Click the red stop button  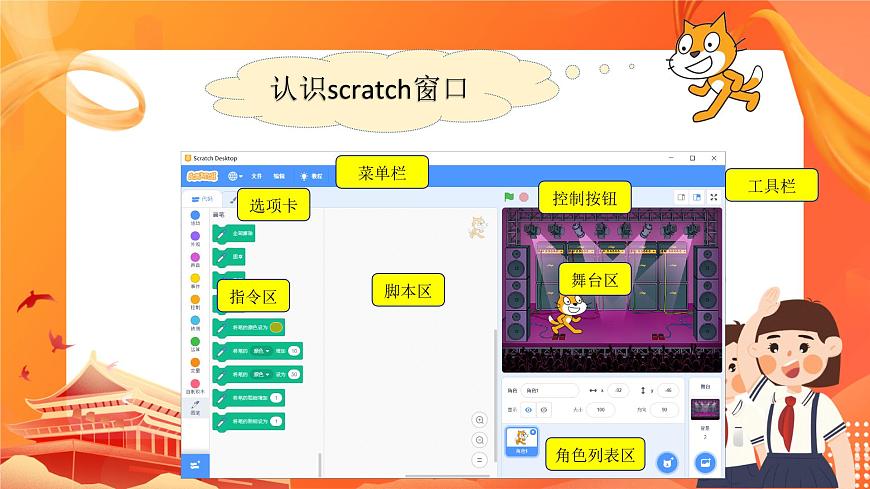(524, 197)
